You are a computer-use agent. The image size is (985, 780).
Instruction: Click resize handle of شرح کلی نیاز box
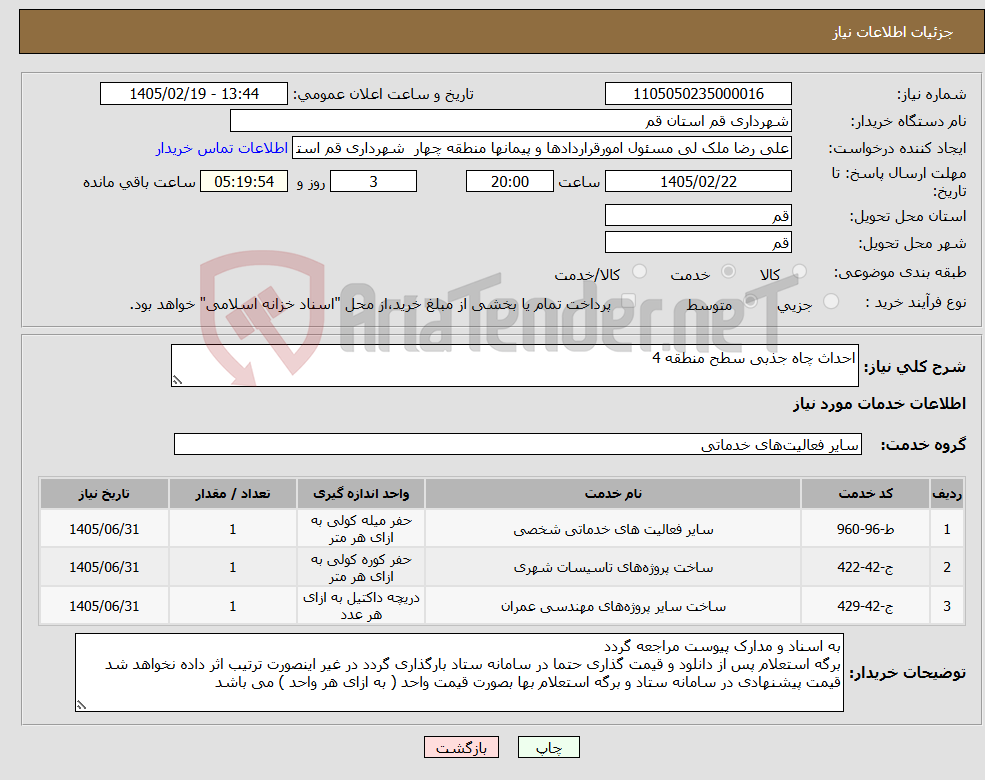177,380
